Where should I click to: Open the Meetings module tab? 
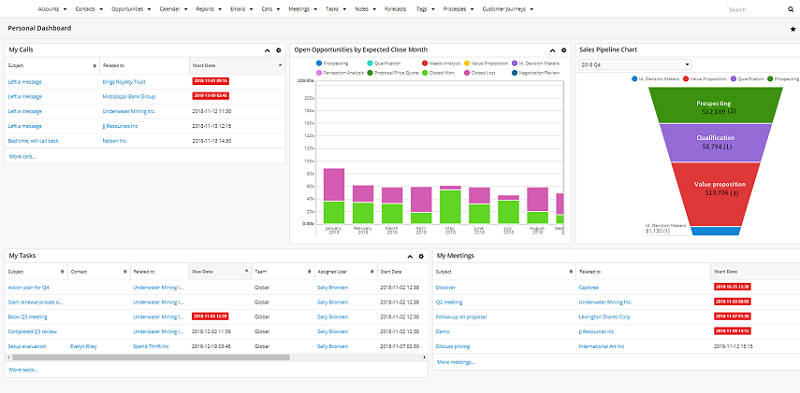coord(298,9)
